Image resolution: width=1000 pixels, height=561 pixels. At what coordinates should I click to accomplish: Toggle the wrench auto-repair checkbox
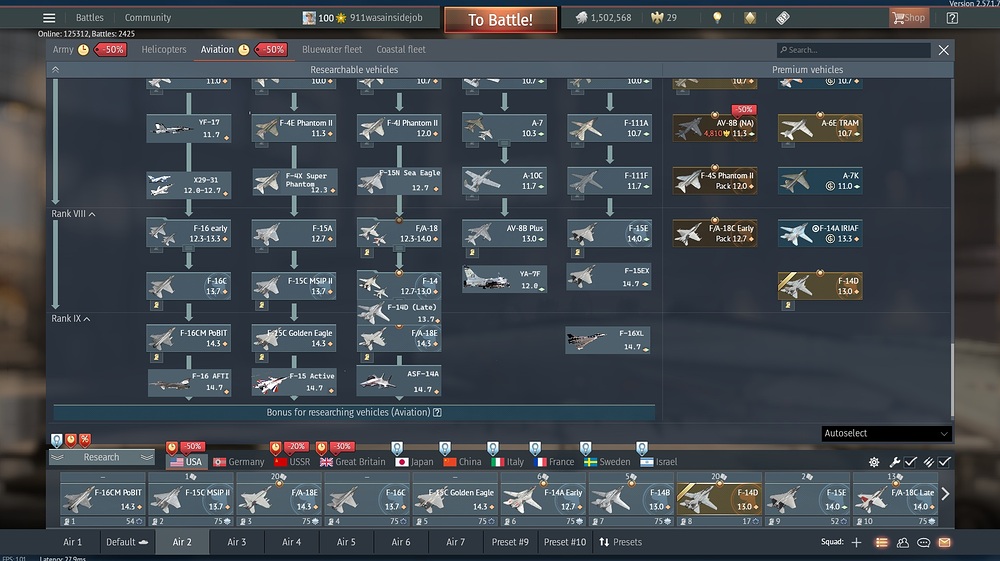pos(911,462)
